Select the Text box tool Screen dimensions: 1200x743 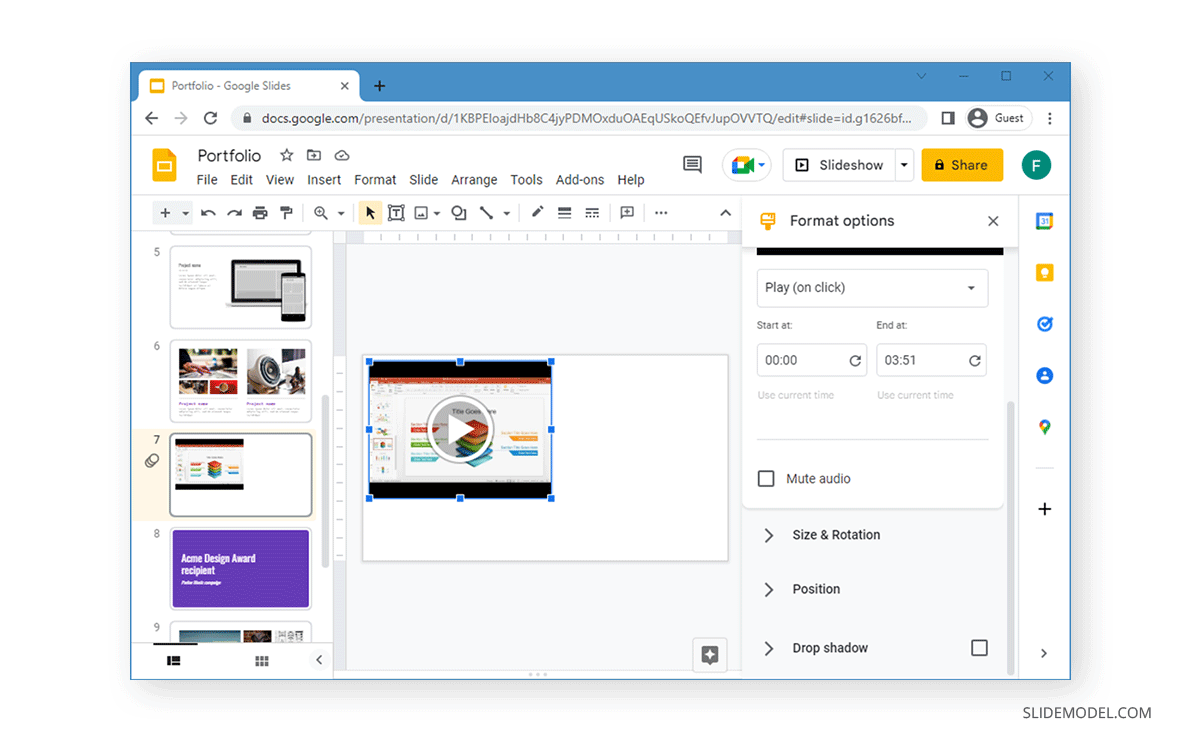point(396,213)
